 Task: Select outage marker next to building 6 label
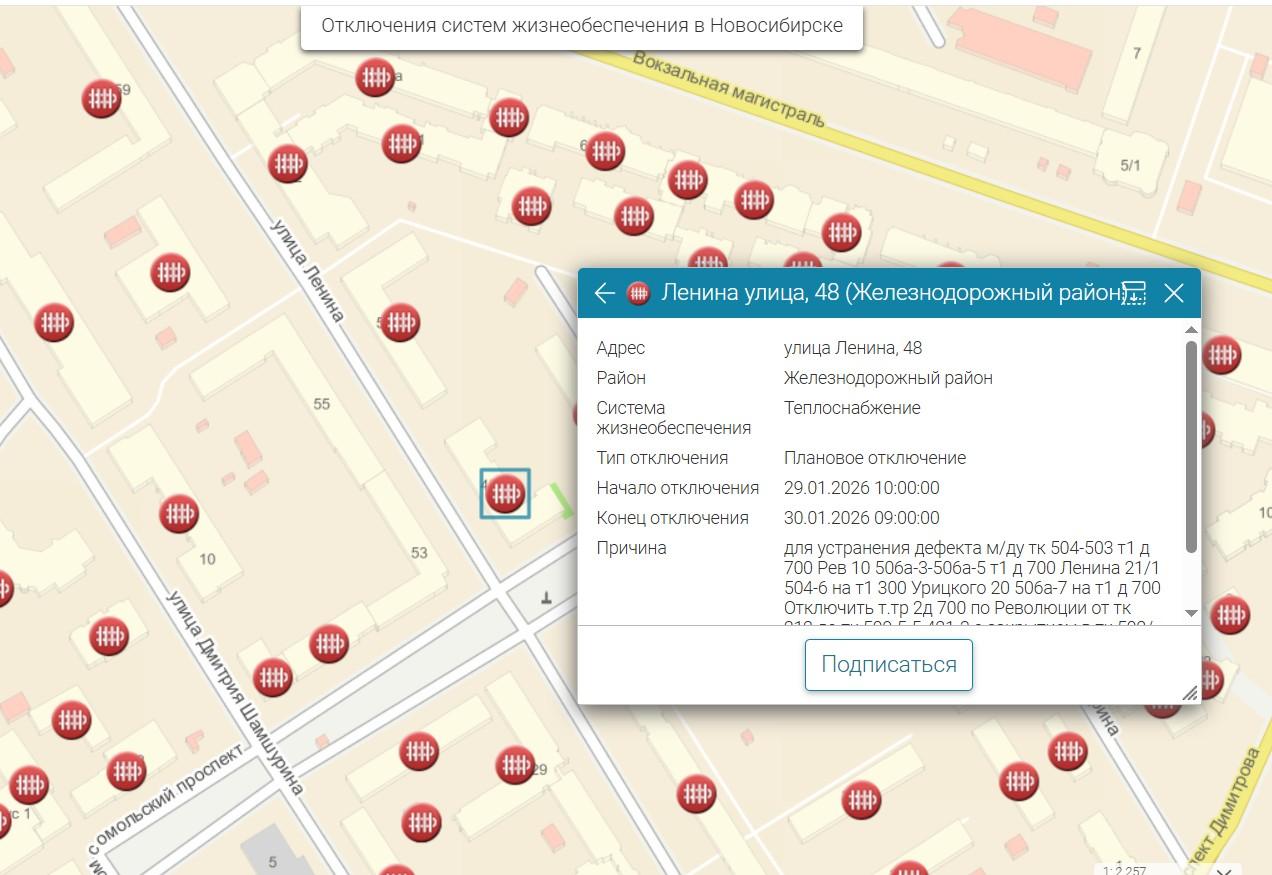click(605, 151)
